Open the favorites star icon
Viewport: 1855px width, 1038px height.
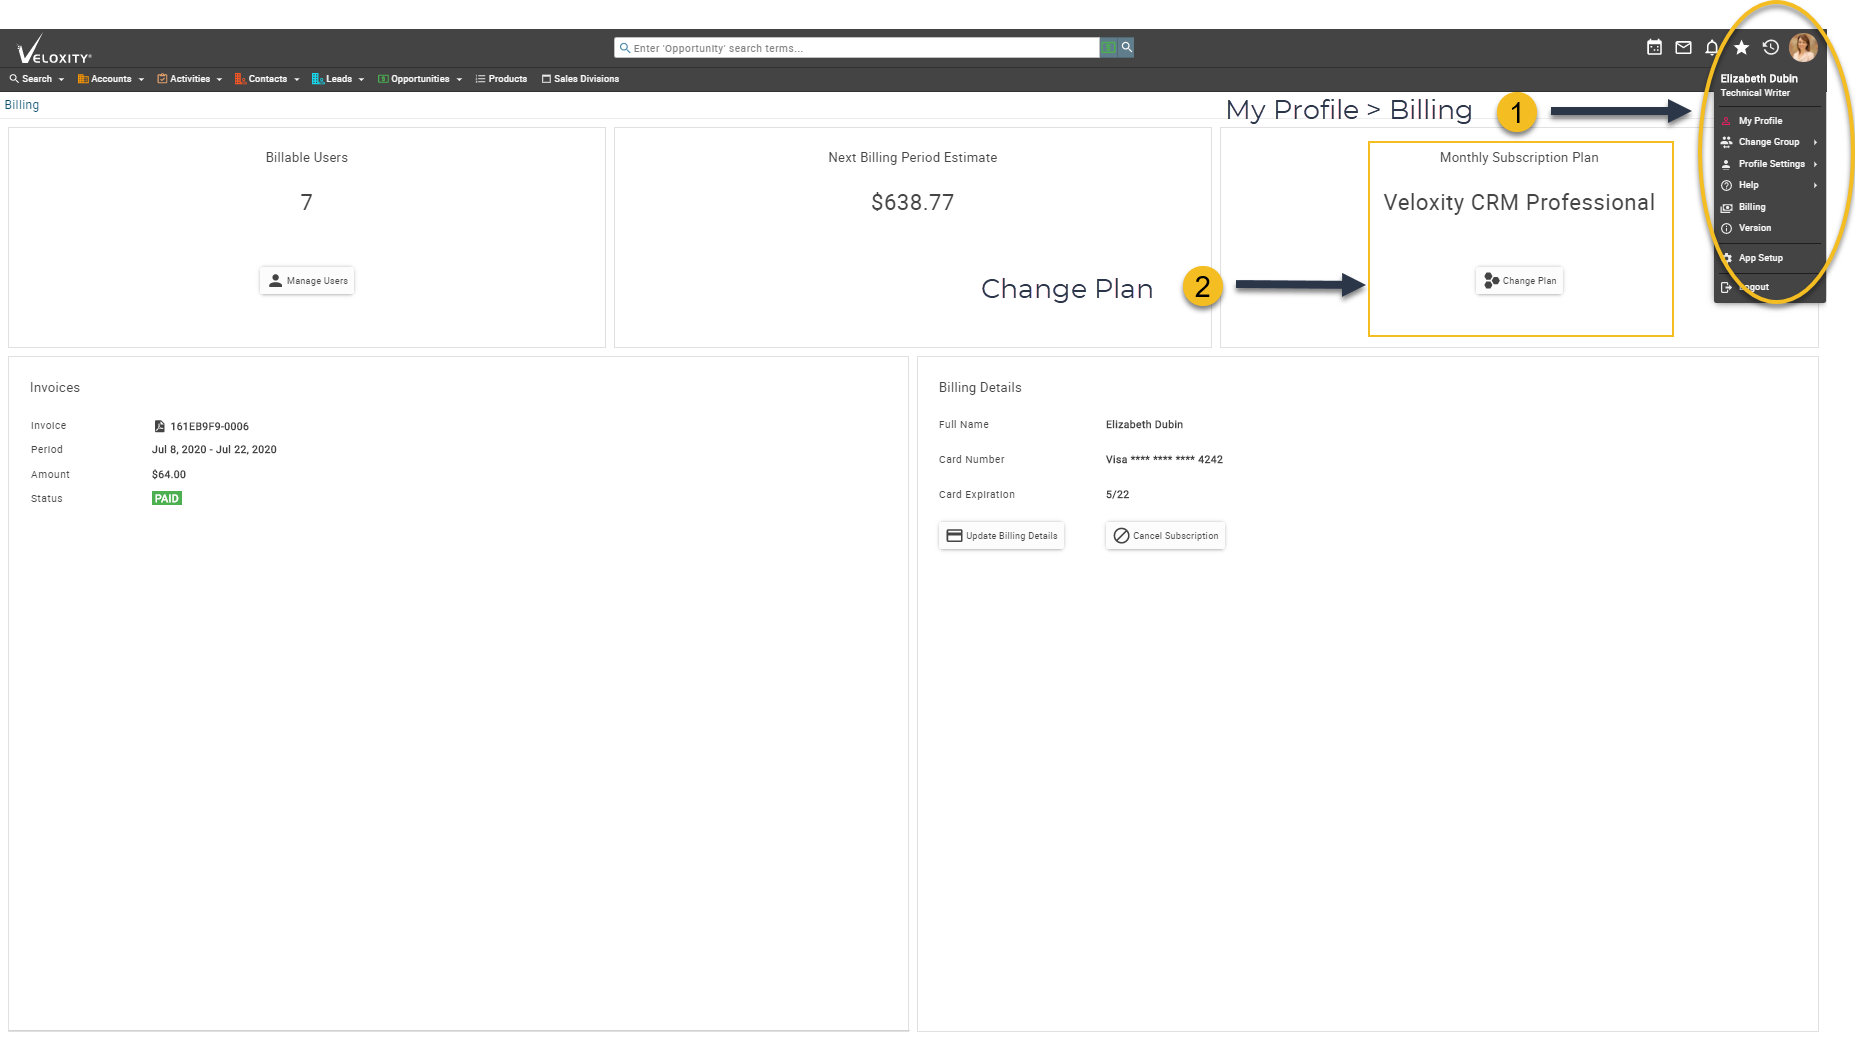(1741, 47)
